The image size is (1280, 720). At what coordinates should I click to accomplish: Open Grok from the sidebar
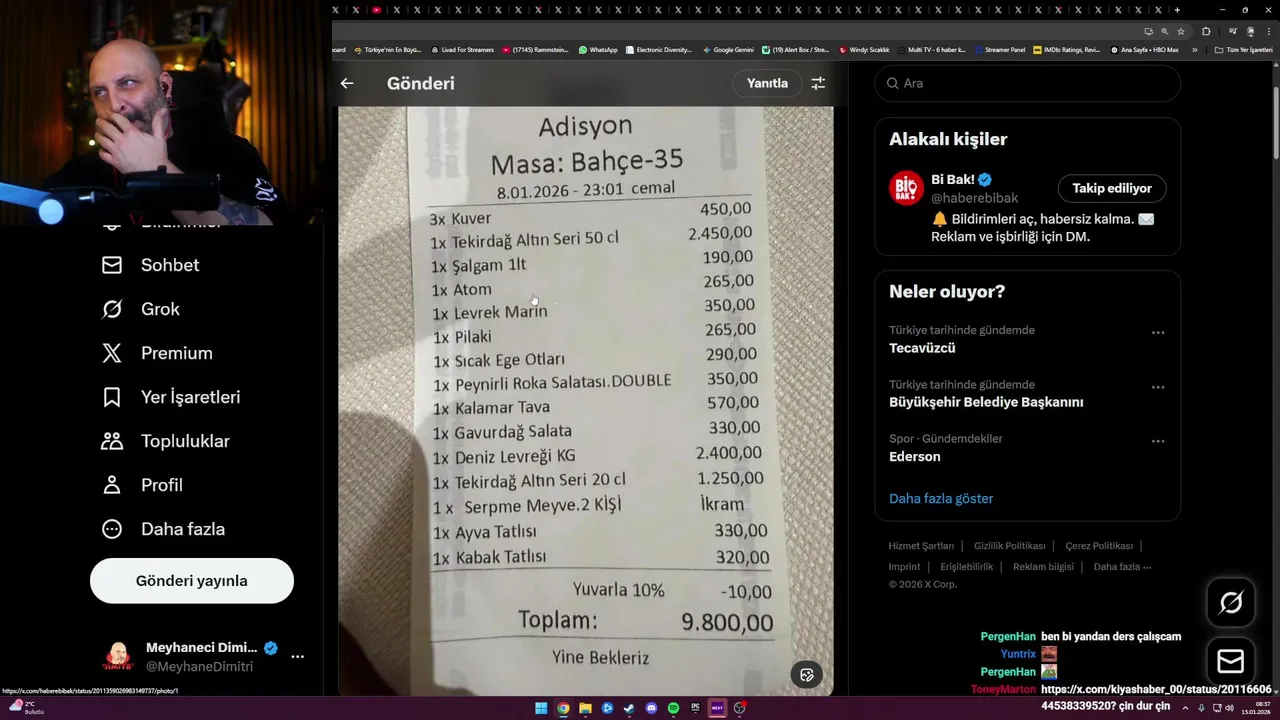[x=141, y=309]
